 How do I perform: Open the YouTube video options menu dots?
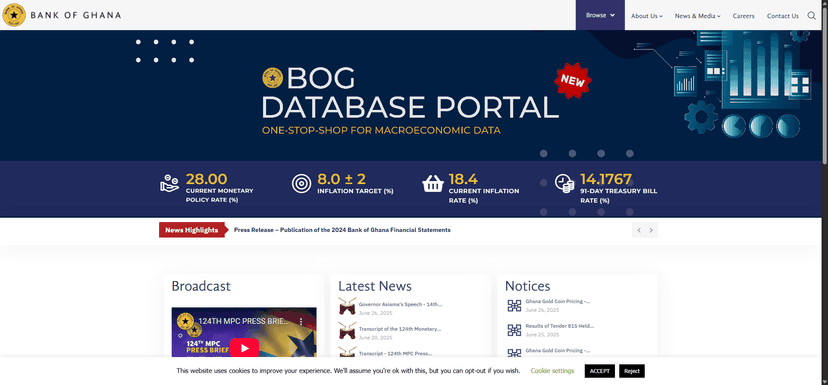pos(301,321)
